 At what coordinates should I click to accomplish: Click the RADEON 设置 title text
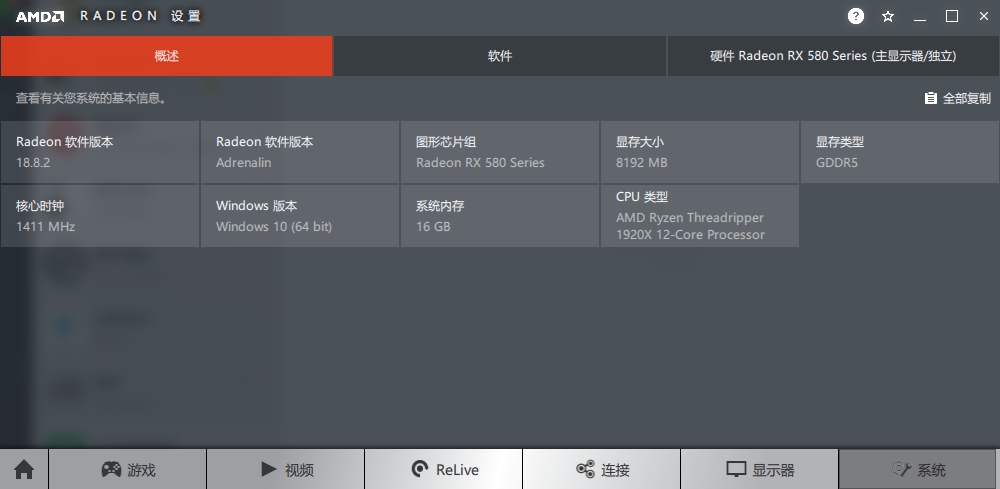tap(140, 17)
